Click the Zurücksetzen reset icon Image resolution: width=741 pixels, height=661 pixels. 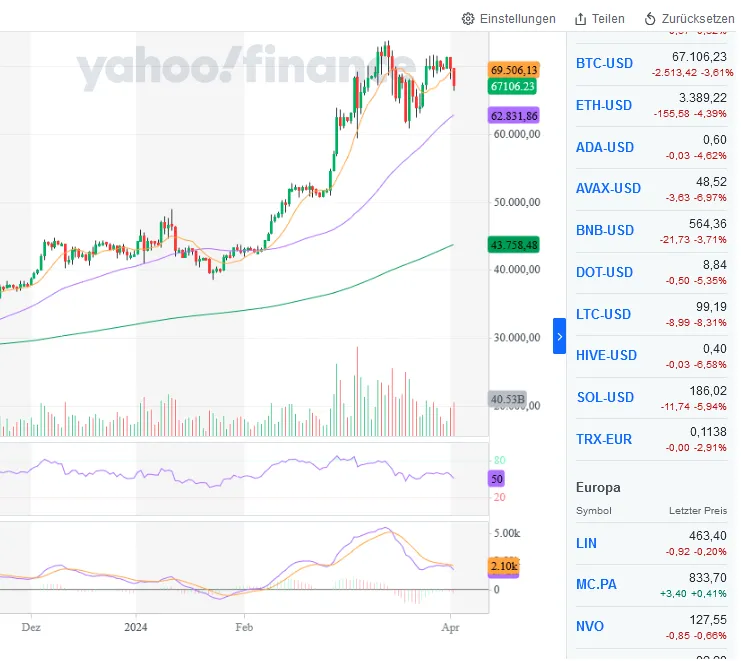point(650,19)
